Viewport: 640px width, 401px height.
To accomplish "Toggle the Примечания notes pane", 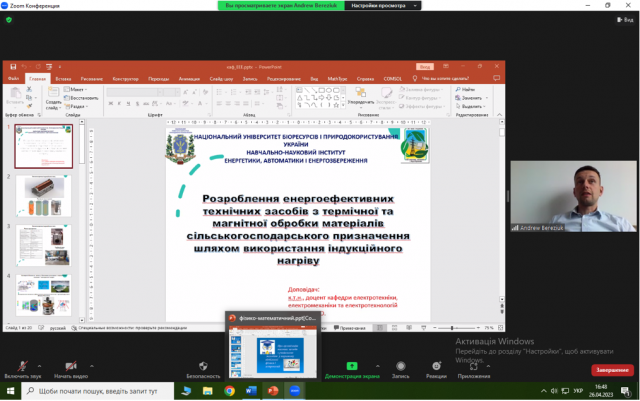I will 349,328.
